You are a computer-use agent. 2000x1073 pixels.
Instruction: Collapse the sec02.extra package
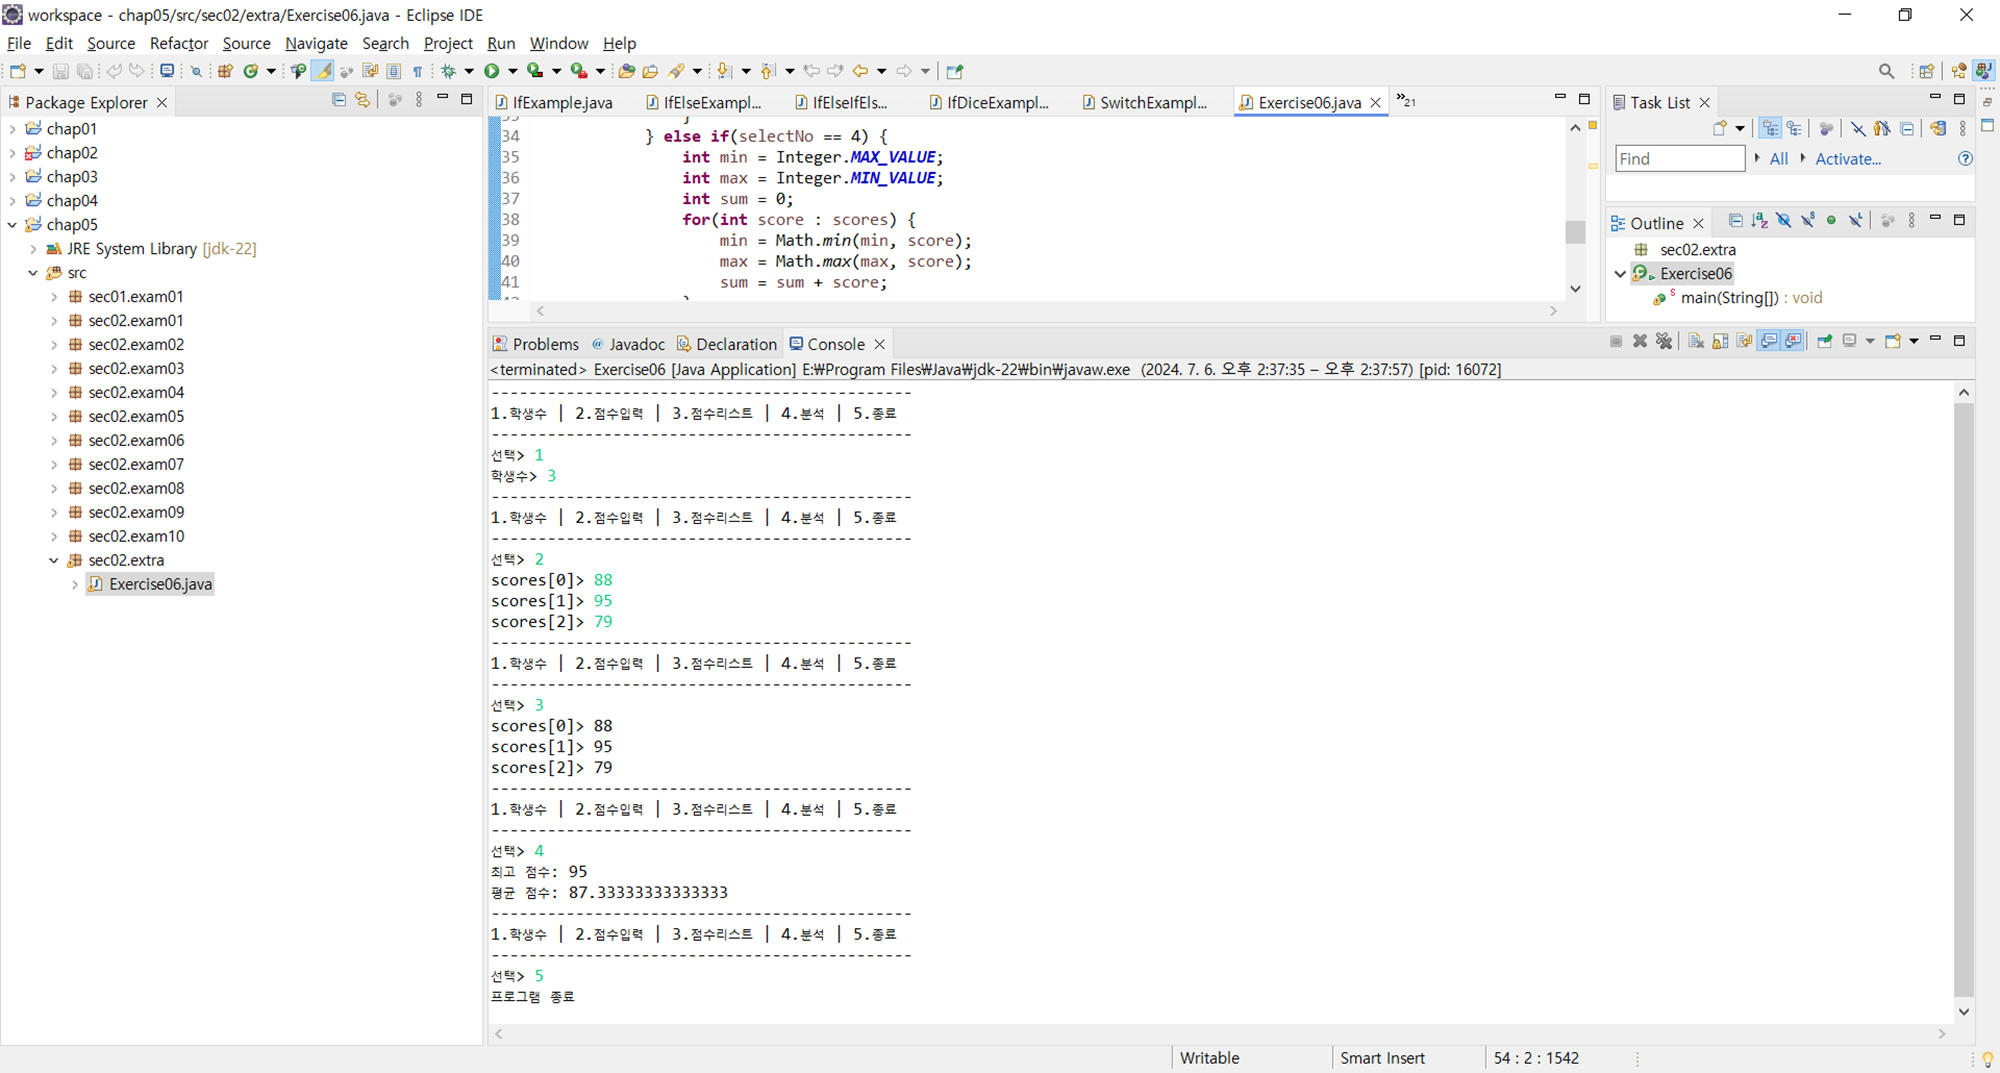(x=54, y=561)
